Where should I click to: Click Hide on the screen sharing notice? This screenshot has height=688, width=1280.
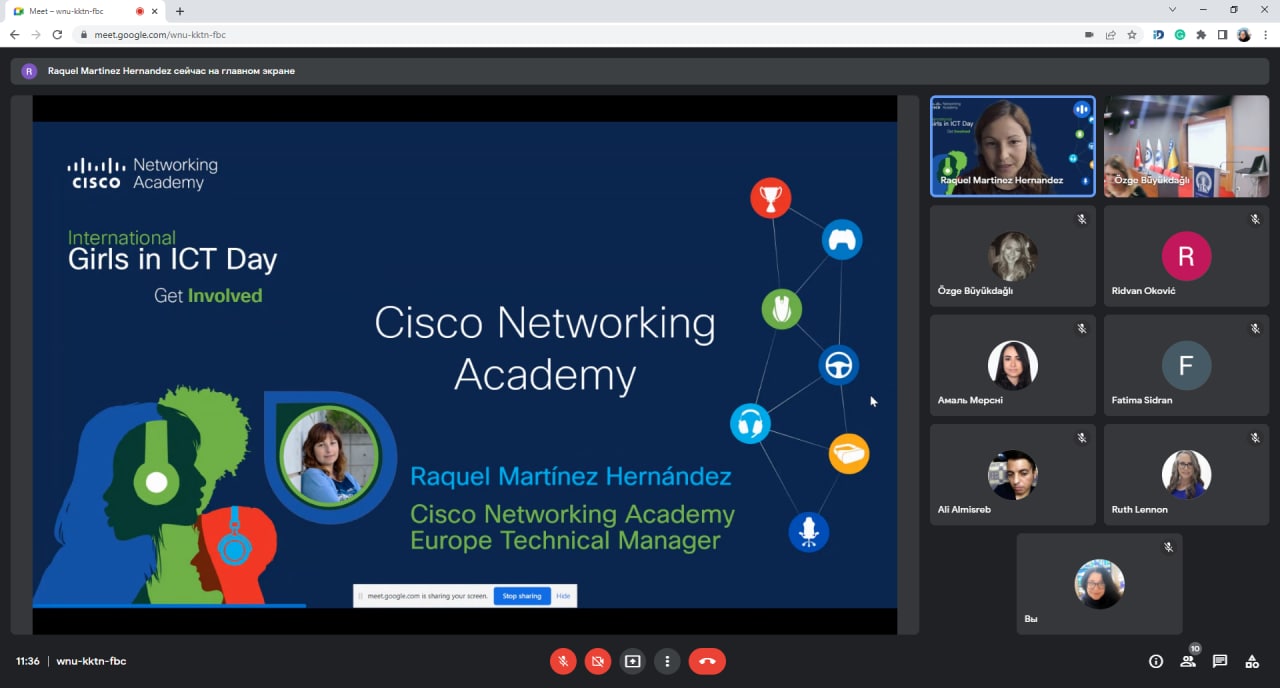pyautogui.click(x=563, y=596)
